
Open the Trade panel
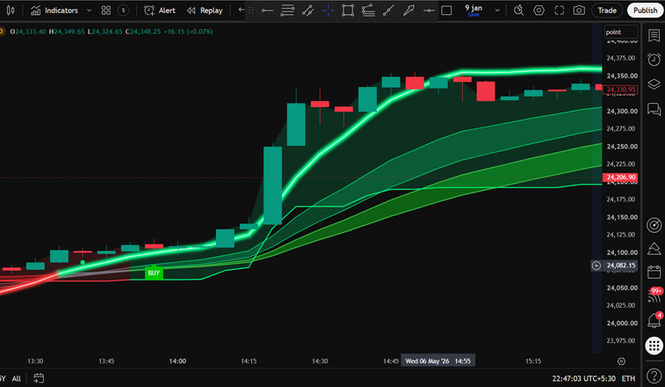click(607, 11)
